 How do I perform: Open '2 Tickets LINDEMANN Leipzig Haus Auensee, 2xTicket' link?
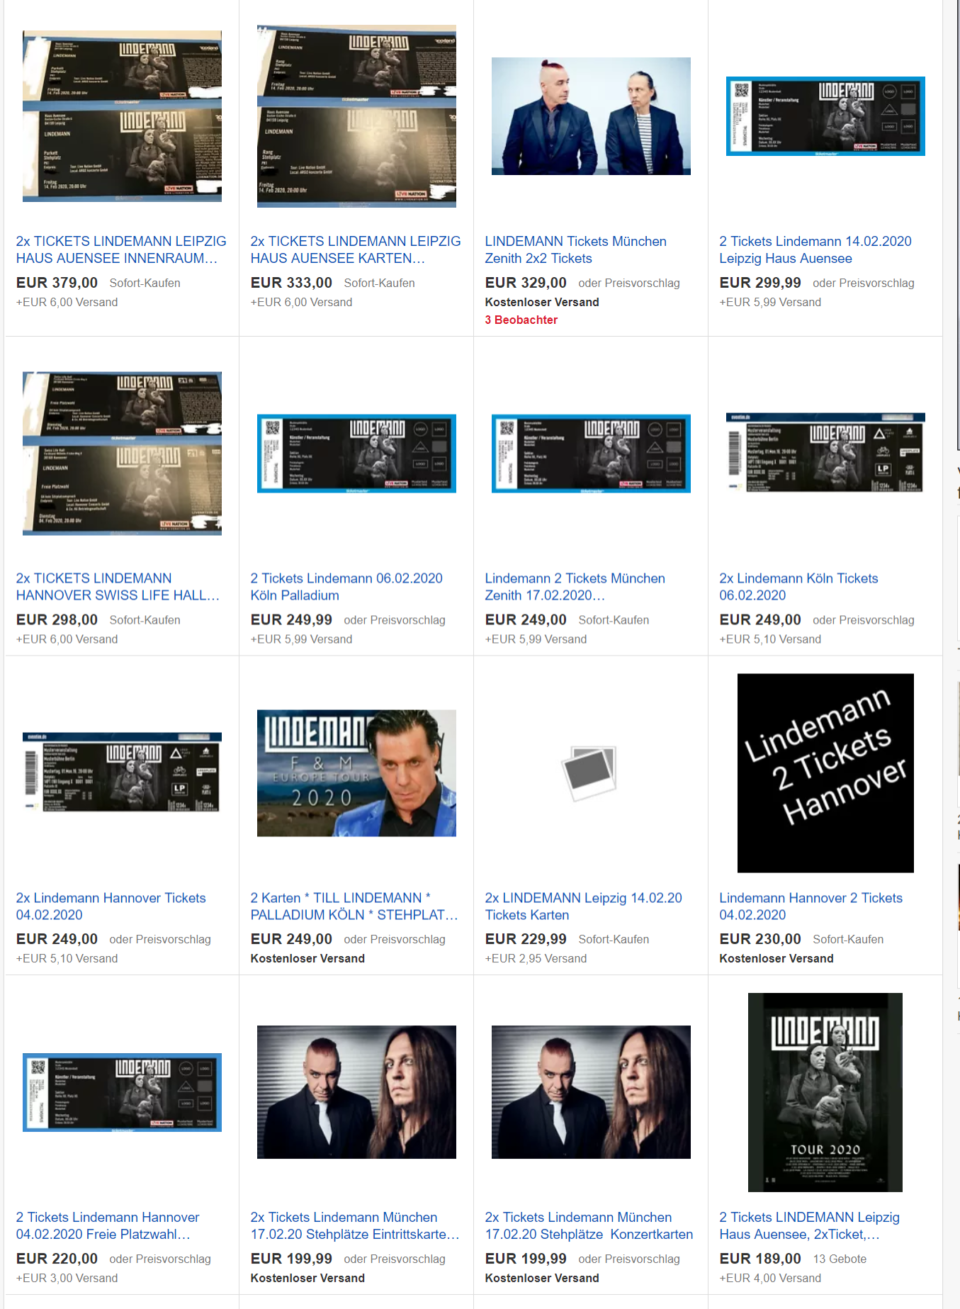pos(809,1225)
